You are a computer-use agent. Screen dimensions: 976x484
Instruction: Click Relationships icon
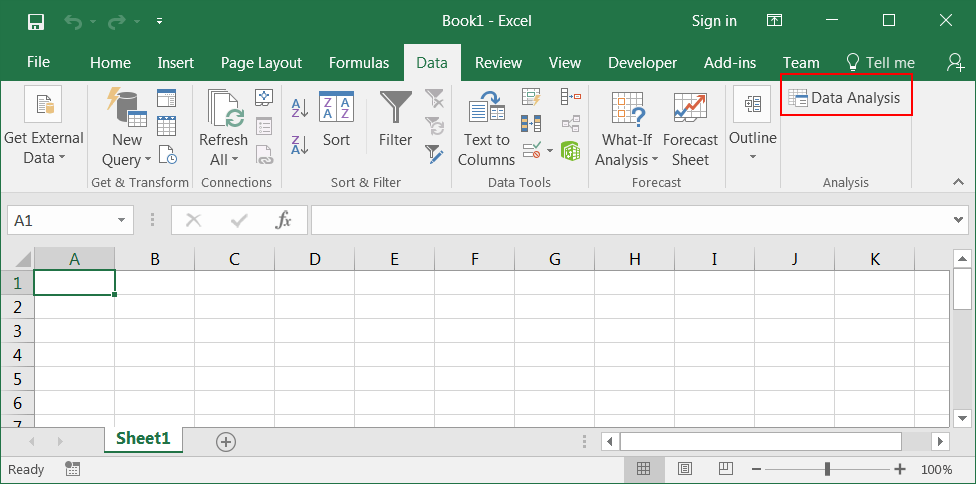pos(570,123)
